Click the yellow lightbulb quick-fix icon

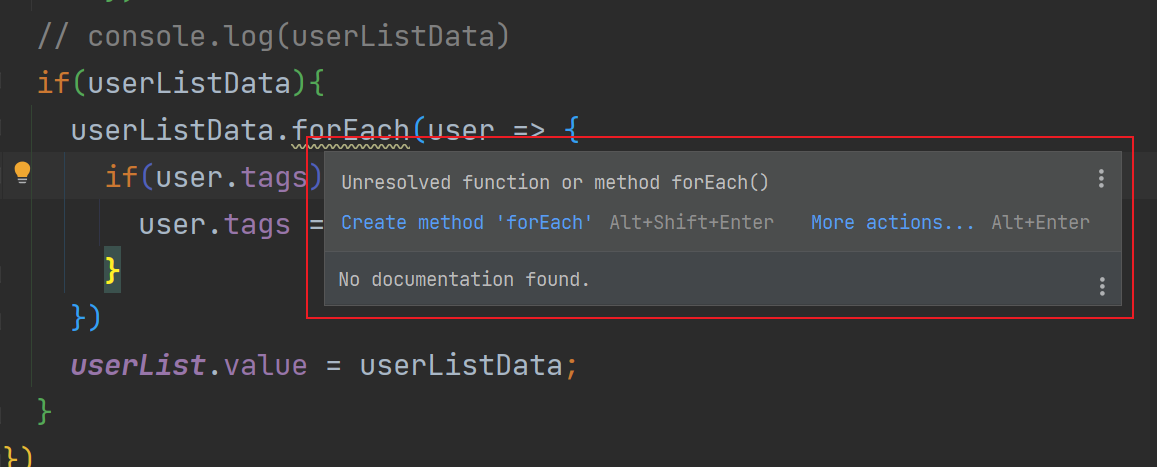click(22, 173)
